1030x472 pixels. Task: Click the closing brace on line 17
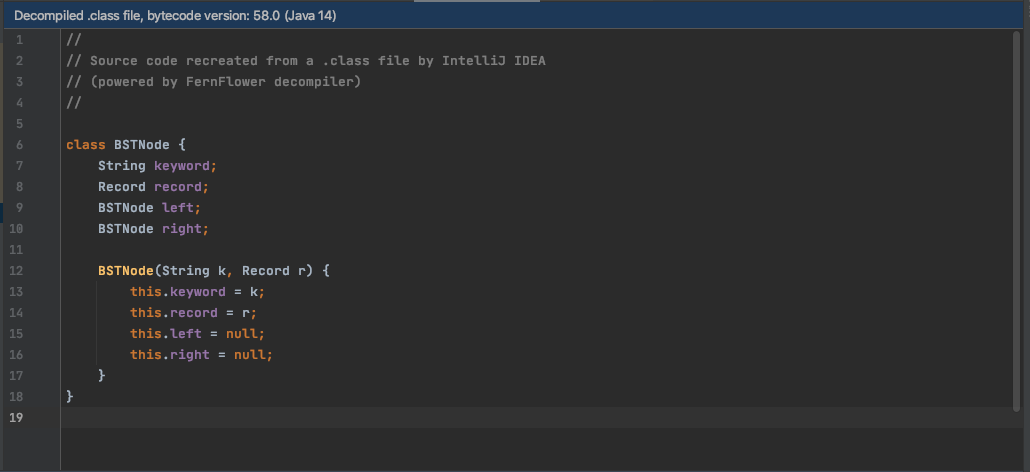click(x=102, y=375)
